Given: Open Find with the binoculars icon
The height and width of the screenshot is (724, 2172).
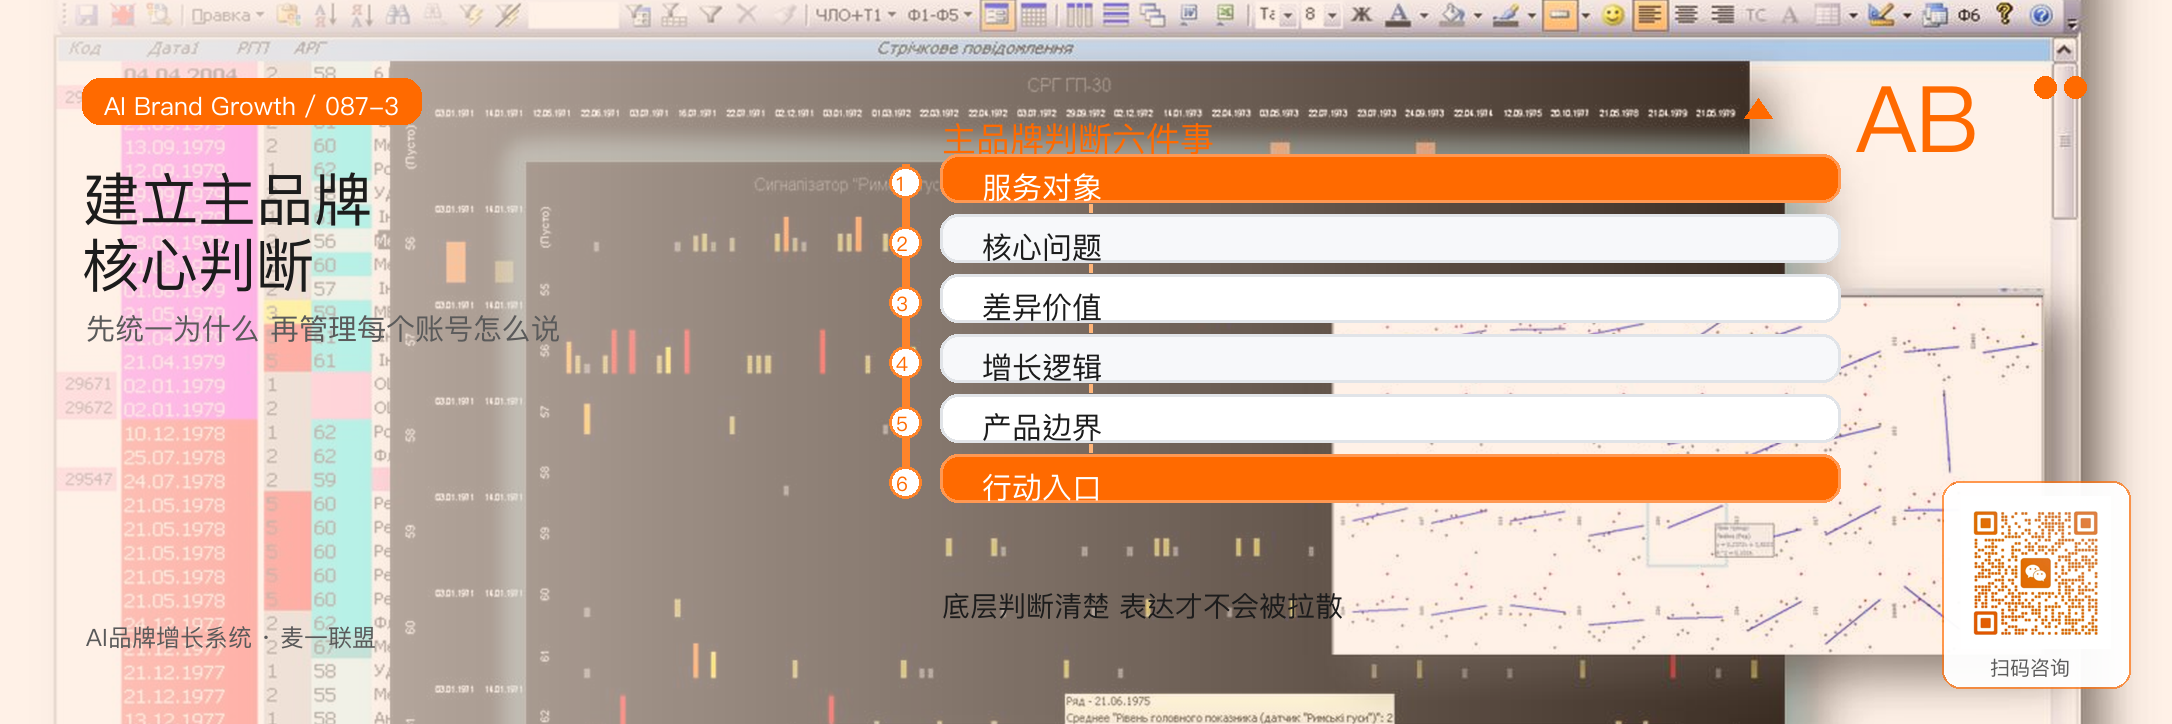Looking at the screenshot, I should click(397, 14).
